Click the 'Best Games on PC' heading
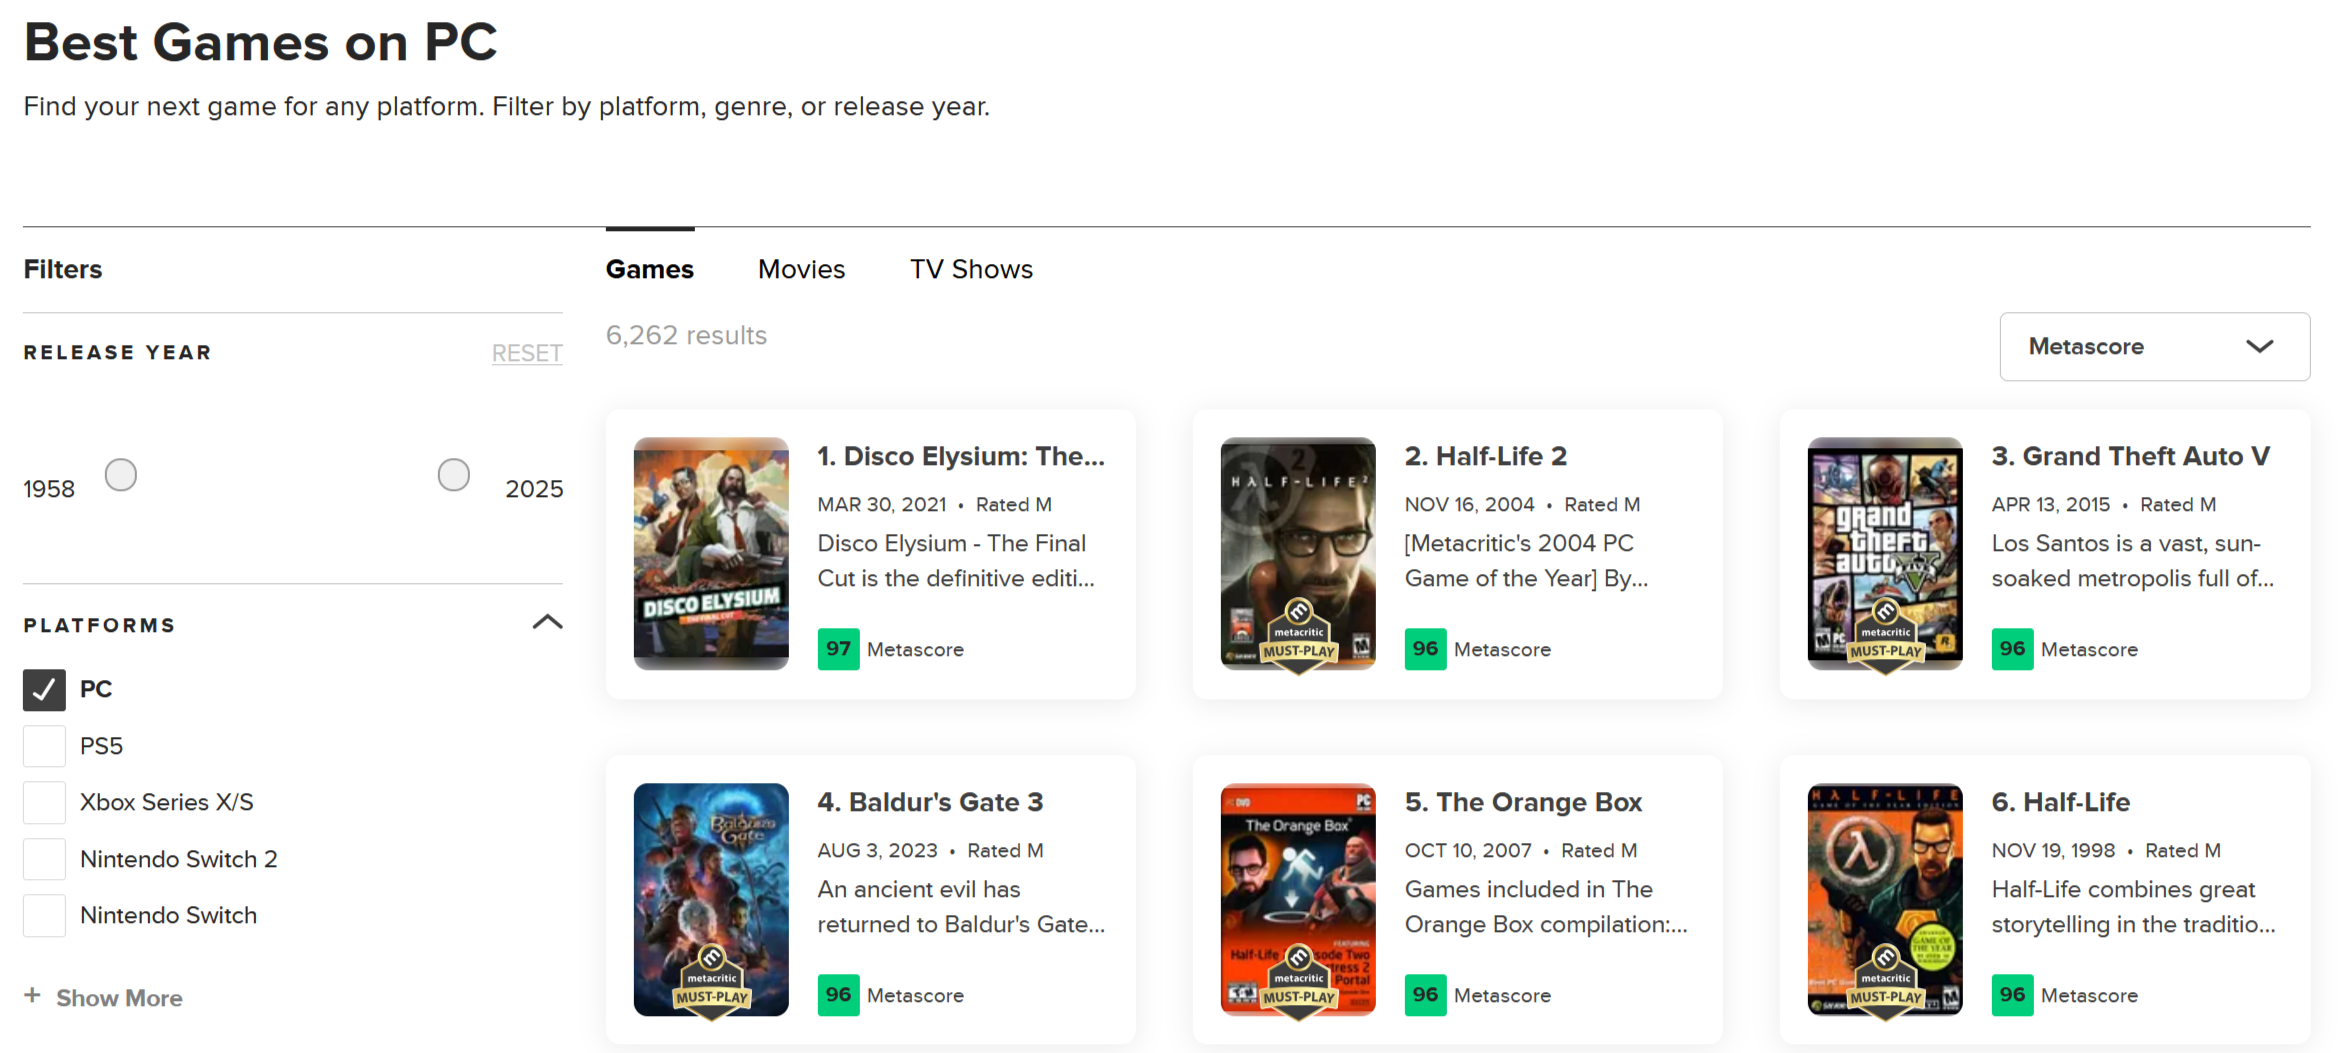The image size is (2346, 1053). [x=261, y=42]
